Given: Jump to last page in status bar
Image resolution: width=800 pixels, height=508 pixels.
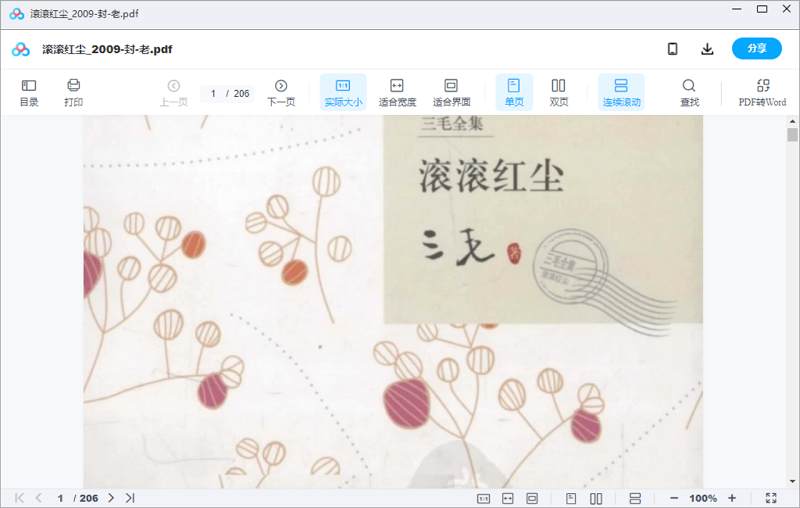Looking at the screenshot, I should [x=130, y=498].
